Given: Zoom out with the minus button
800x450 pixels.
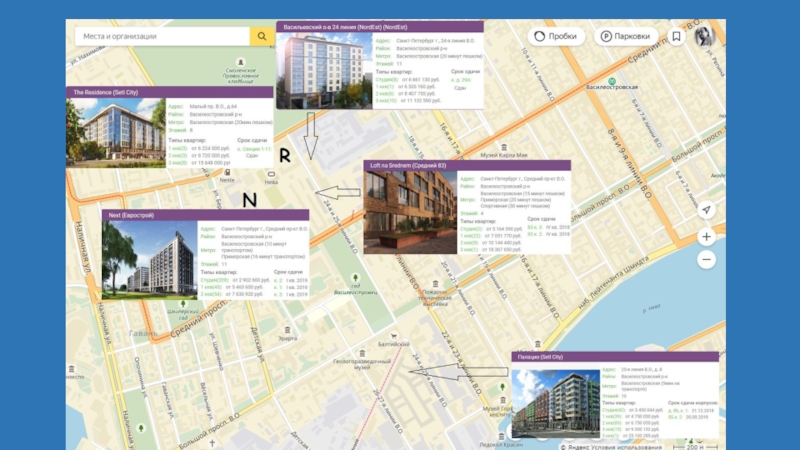Looking at the screenshot, I should pyautogui.click(x=706, y=260).
